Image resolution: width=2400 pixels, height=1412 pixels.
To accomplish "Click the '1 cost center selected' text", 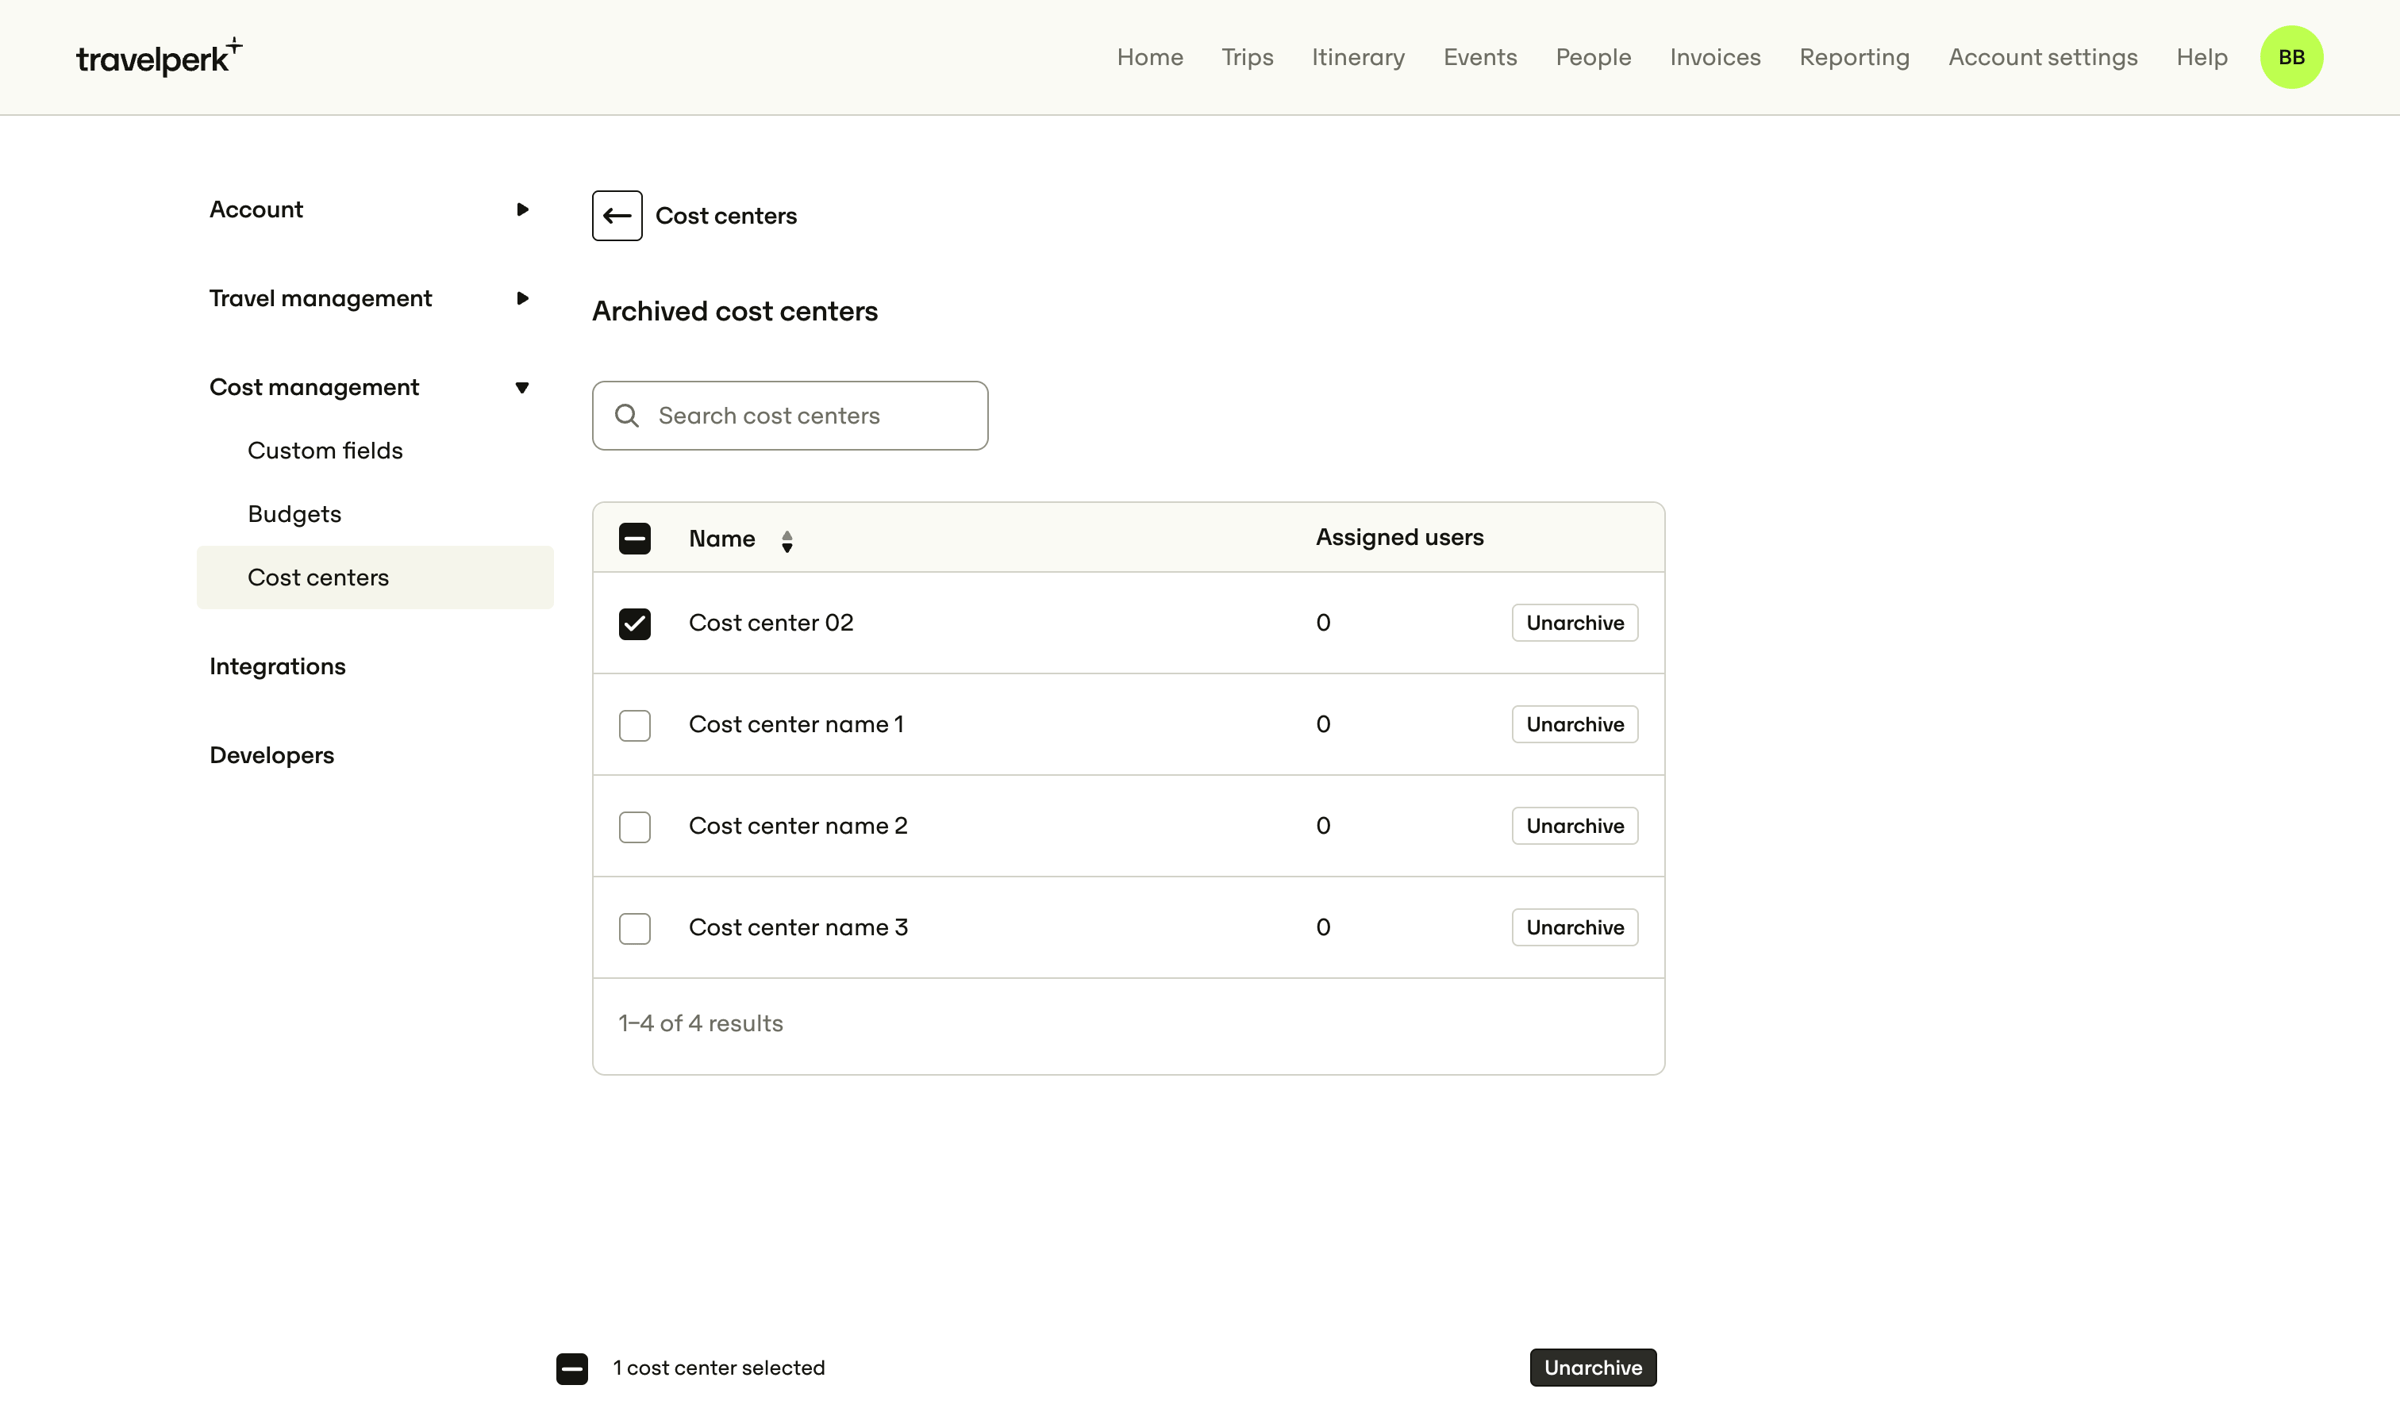I will (x=719, y=1368).
